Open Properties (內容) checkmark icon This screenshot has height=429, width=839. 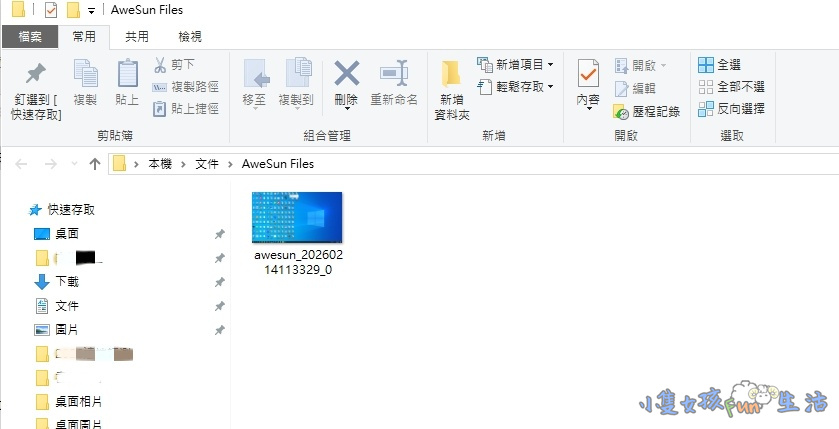coord(588,75)
